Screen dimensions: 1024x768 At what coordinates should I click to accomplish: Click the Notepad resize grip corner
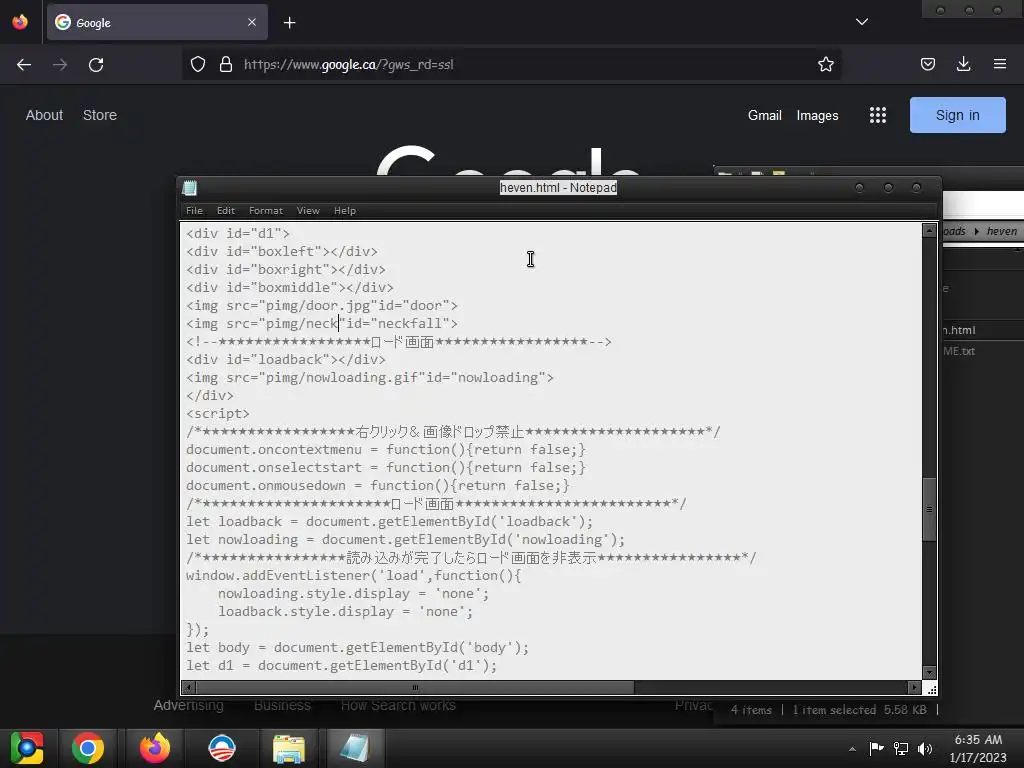[931, 688]
